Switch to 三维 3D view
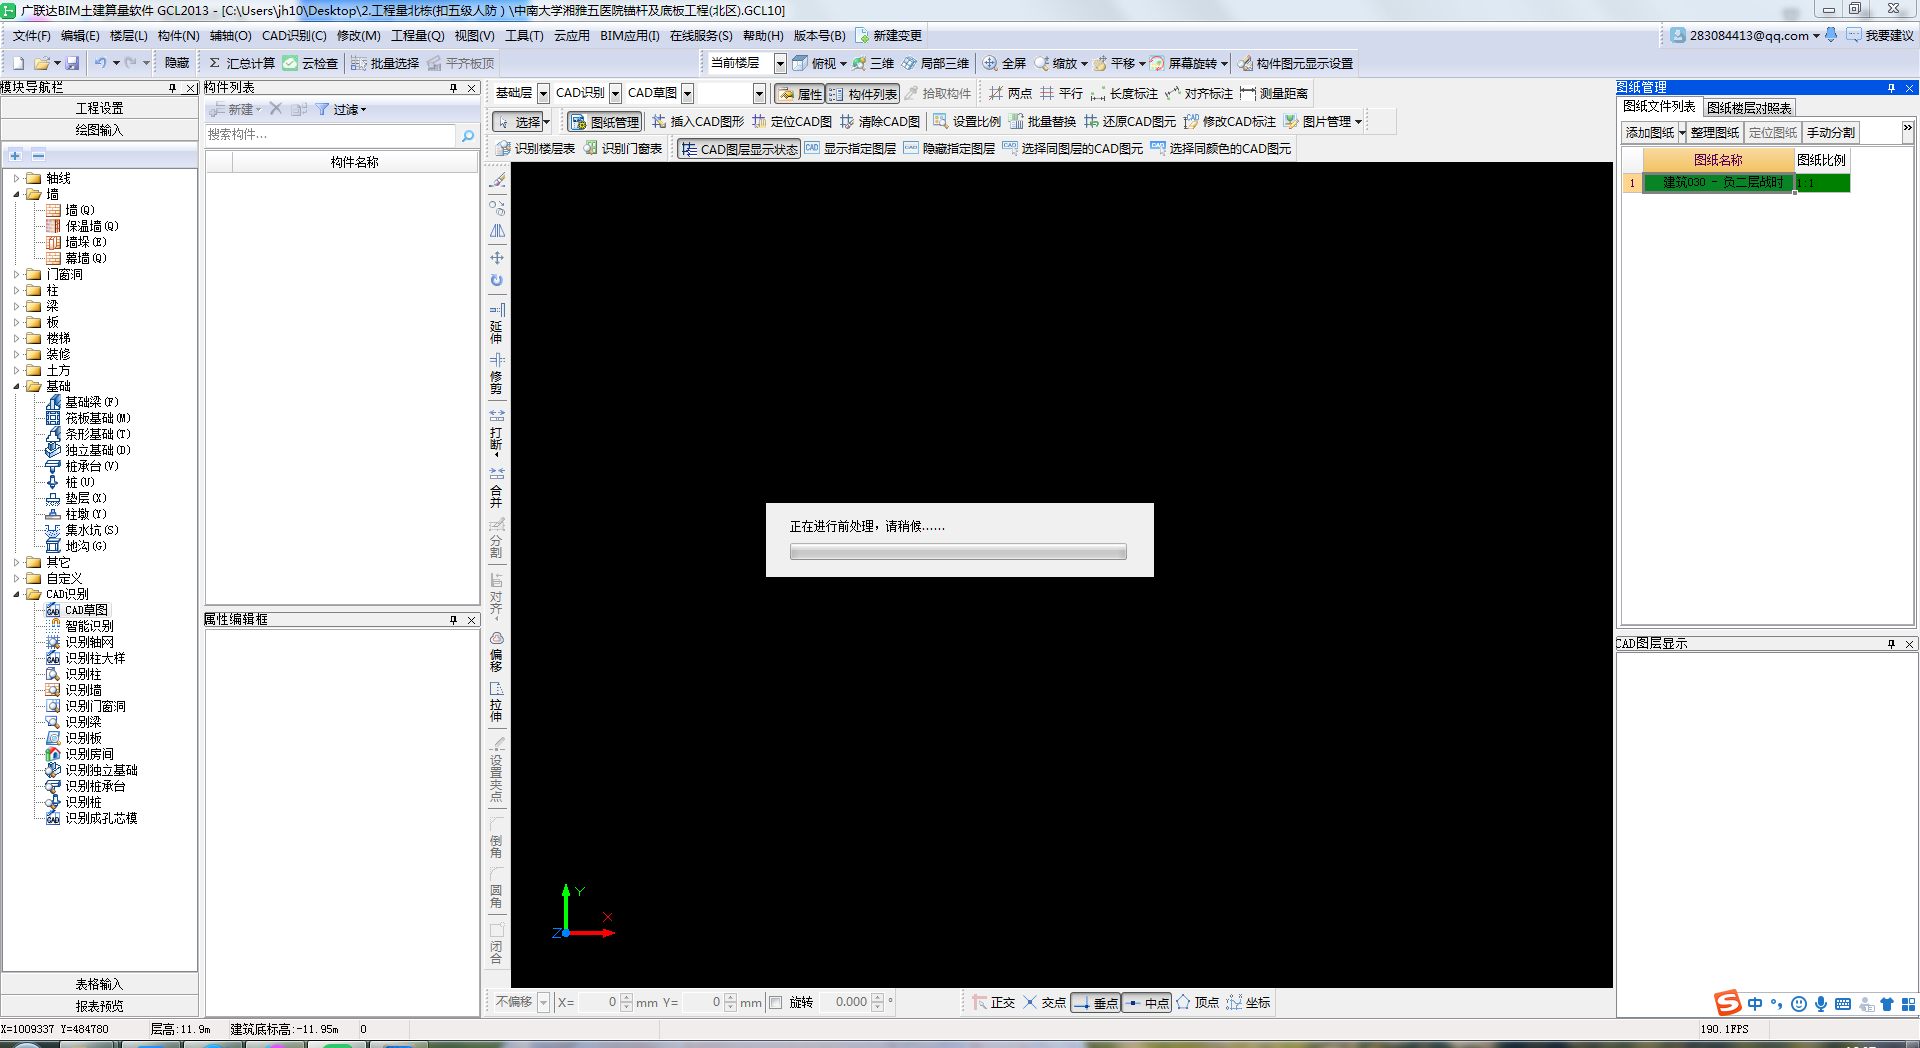1920x1048 pixels. point(873,63)
